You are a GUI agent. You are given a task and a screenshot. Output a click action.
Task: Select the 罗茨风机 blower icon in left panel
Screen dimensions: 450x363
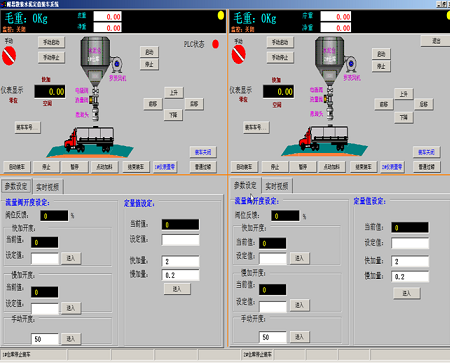pyautogui.click(x=117, y=64)
